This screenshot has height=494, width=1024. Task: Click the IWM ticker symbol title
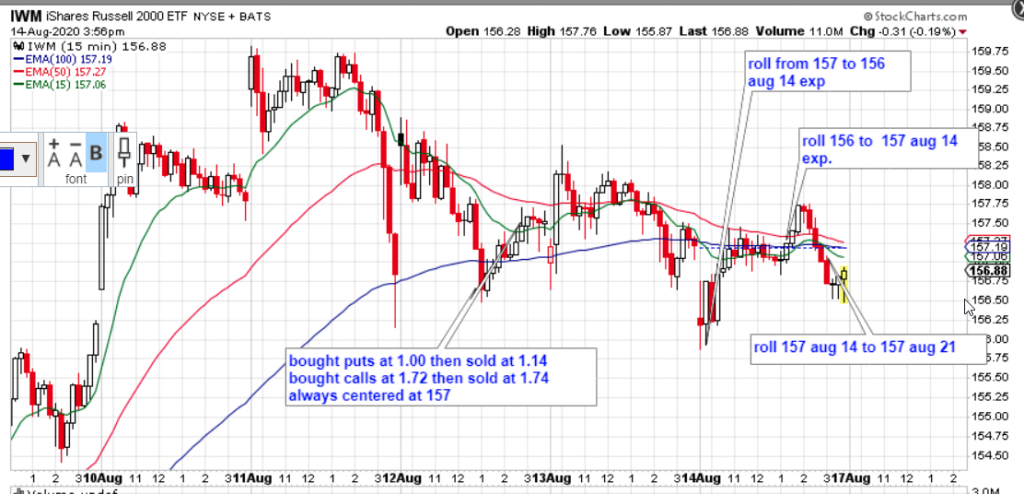click(x=26, y=16)
